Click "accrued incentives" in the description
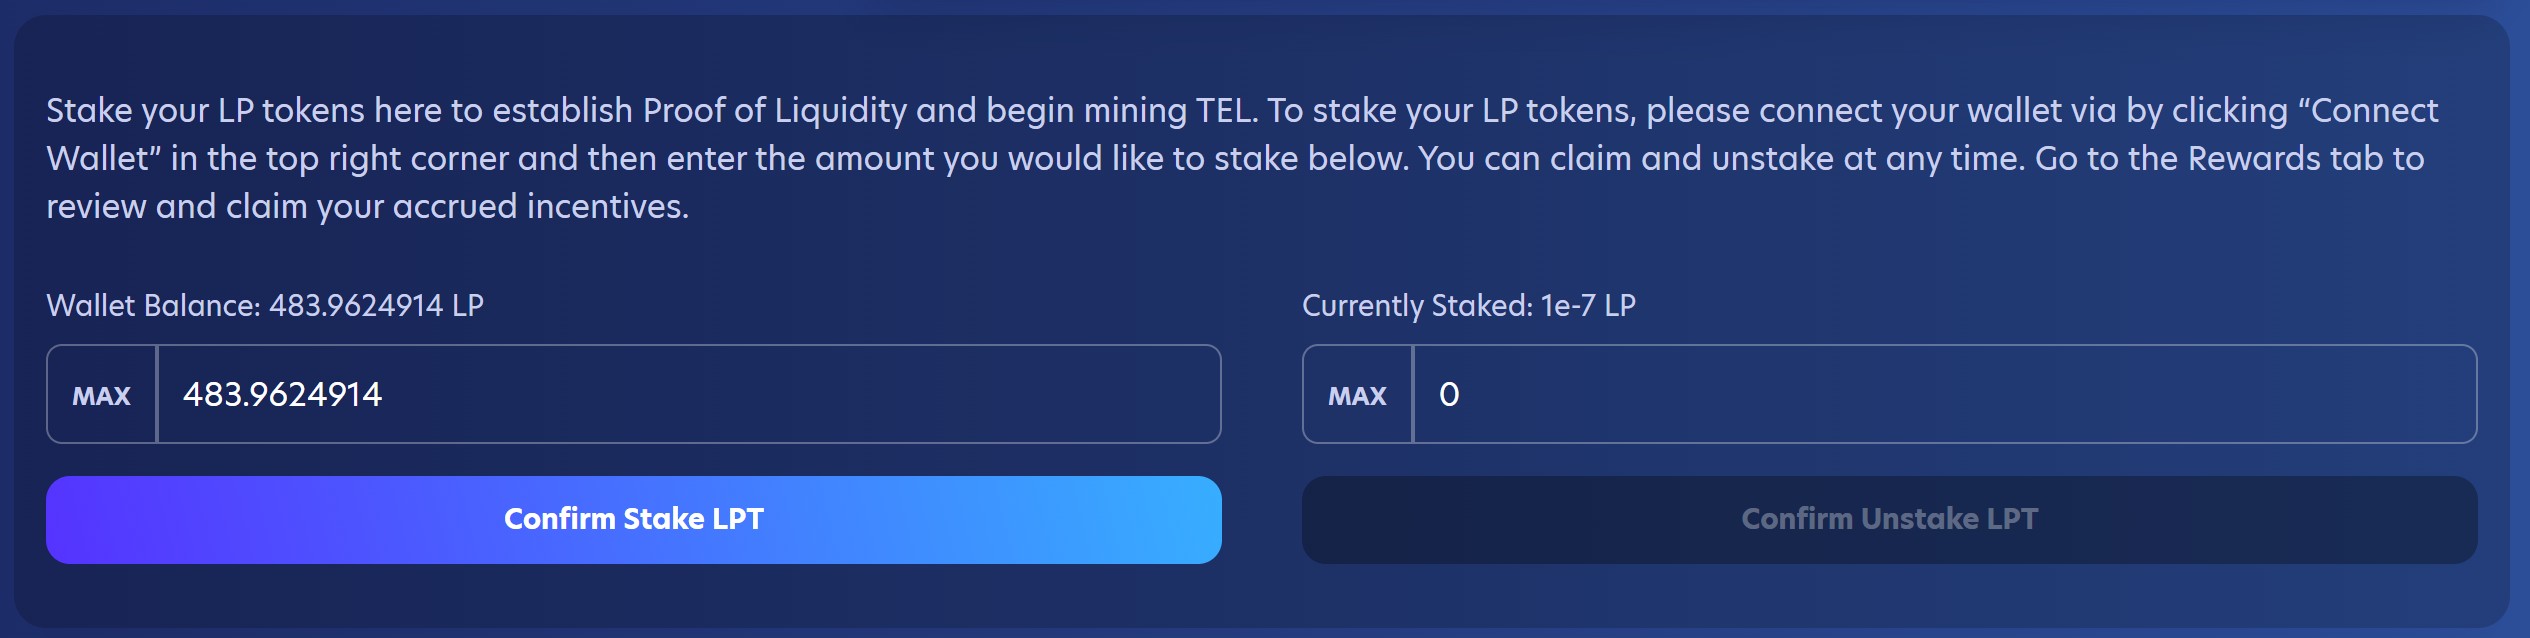 [x=540, y=207]
